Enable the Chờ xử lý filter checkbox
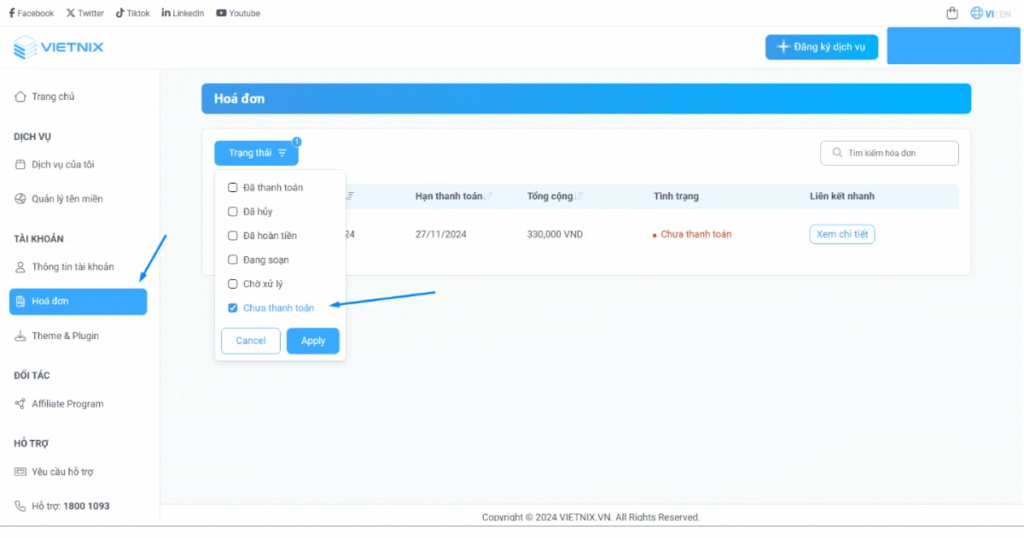Image resolution: width=1024 pixels, height=538 pixels. point(233,284)
